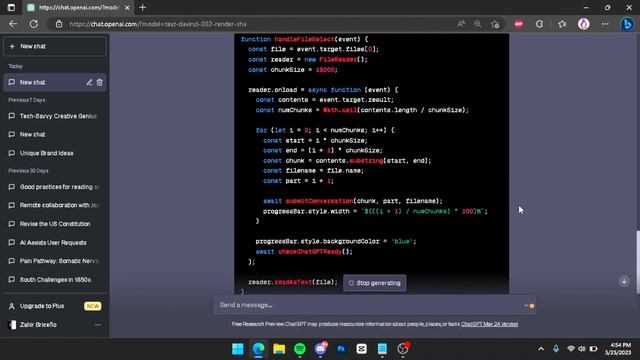
Task: Show hidden system tray icons chevron
Action: (541, 349)
